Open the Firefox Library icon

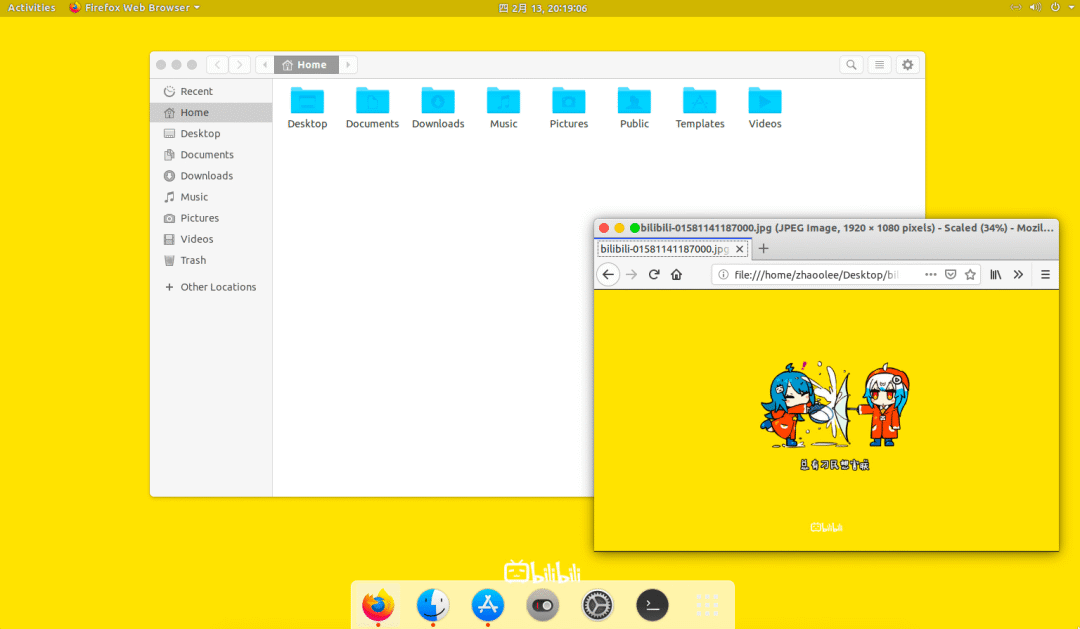tap(996, 274)
